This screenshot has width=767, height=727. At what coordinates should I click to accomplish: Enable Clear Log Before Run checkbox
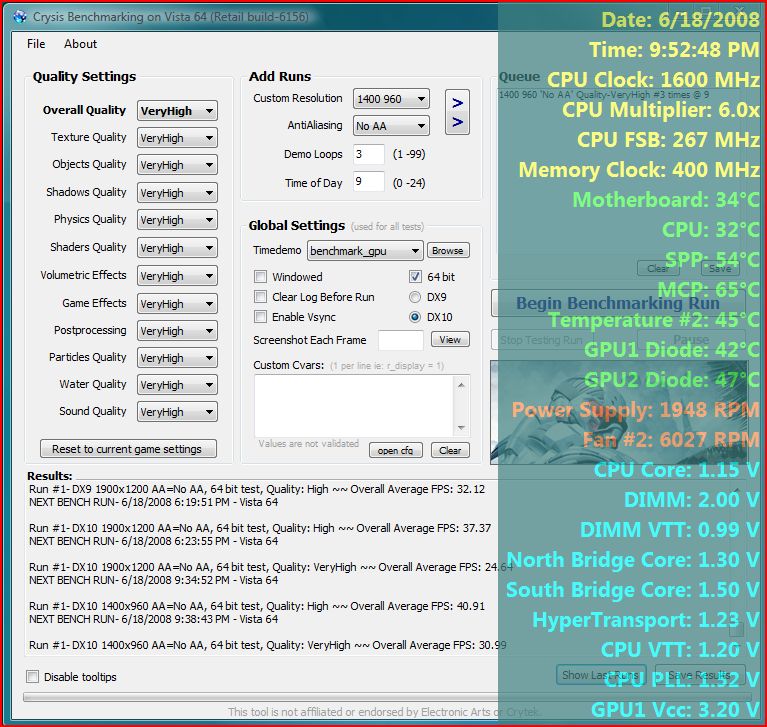(260, 296)
